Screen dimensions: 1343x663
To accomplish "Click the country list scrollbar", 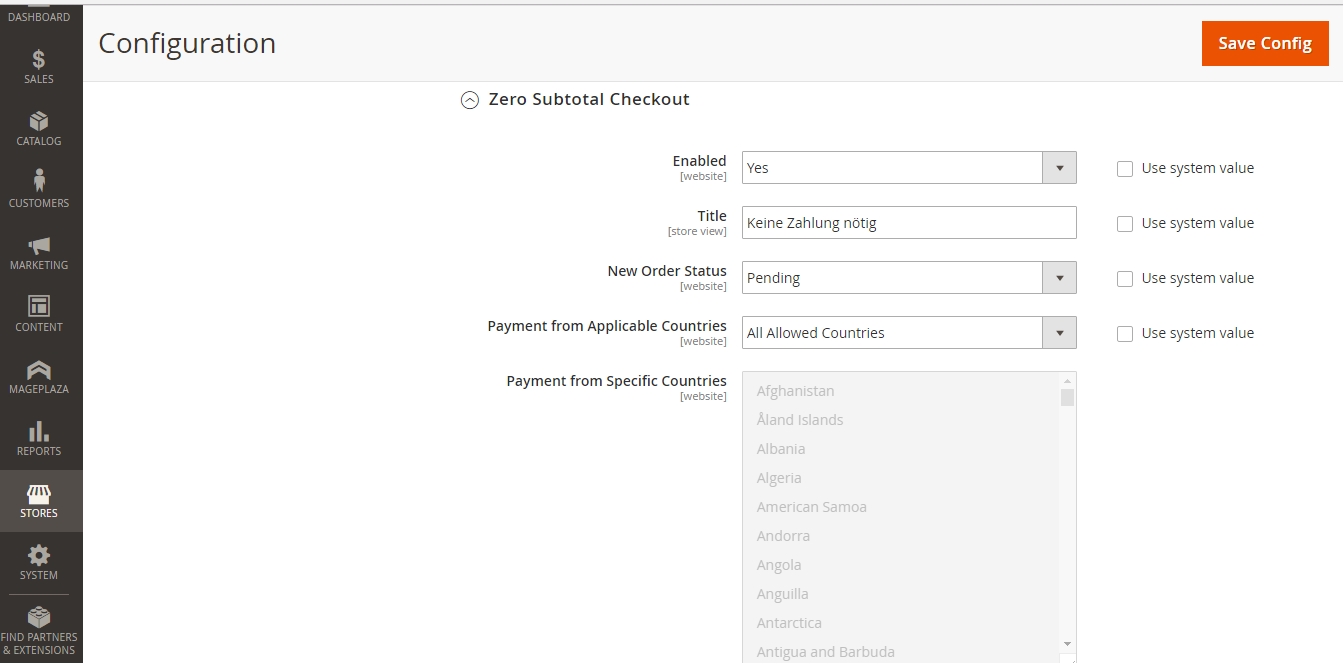I will coord(1067,397).
